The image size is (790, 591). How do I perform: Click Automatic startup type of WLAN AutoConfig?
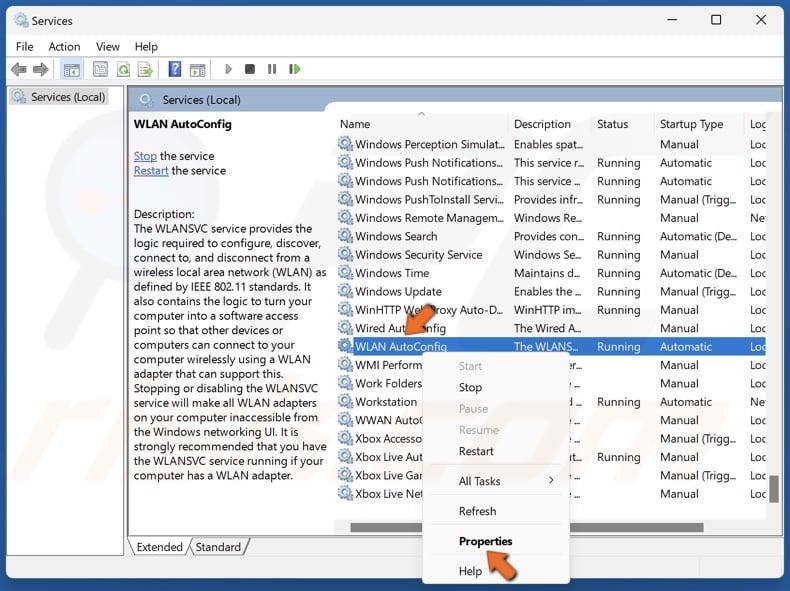pos(686,347)
